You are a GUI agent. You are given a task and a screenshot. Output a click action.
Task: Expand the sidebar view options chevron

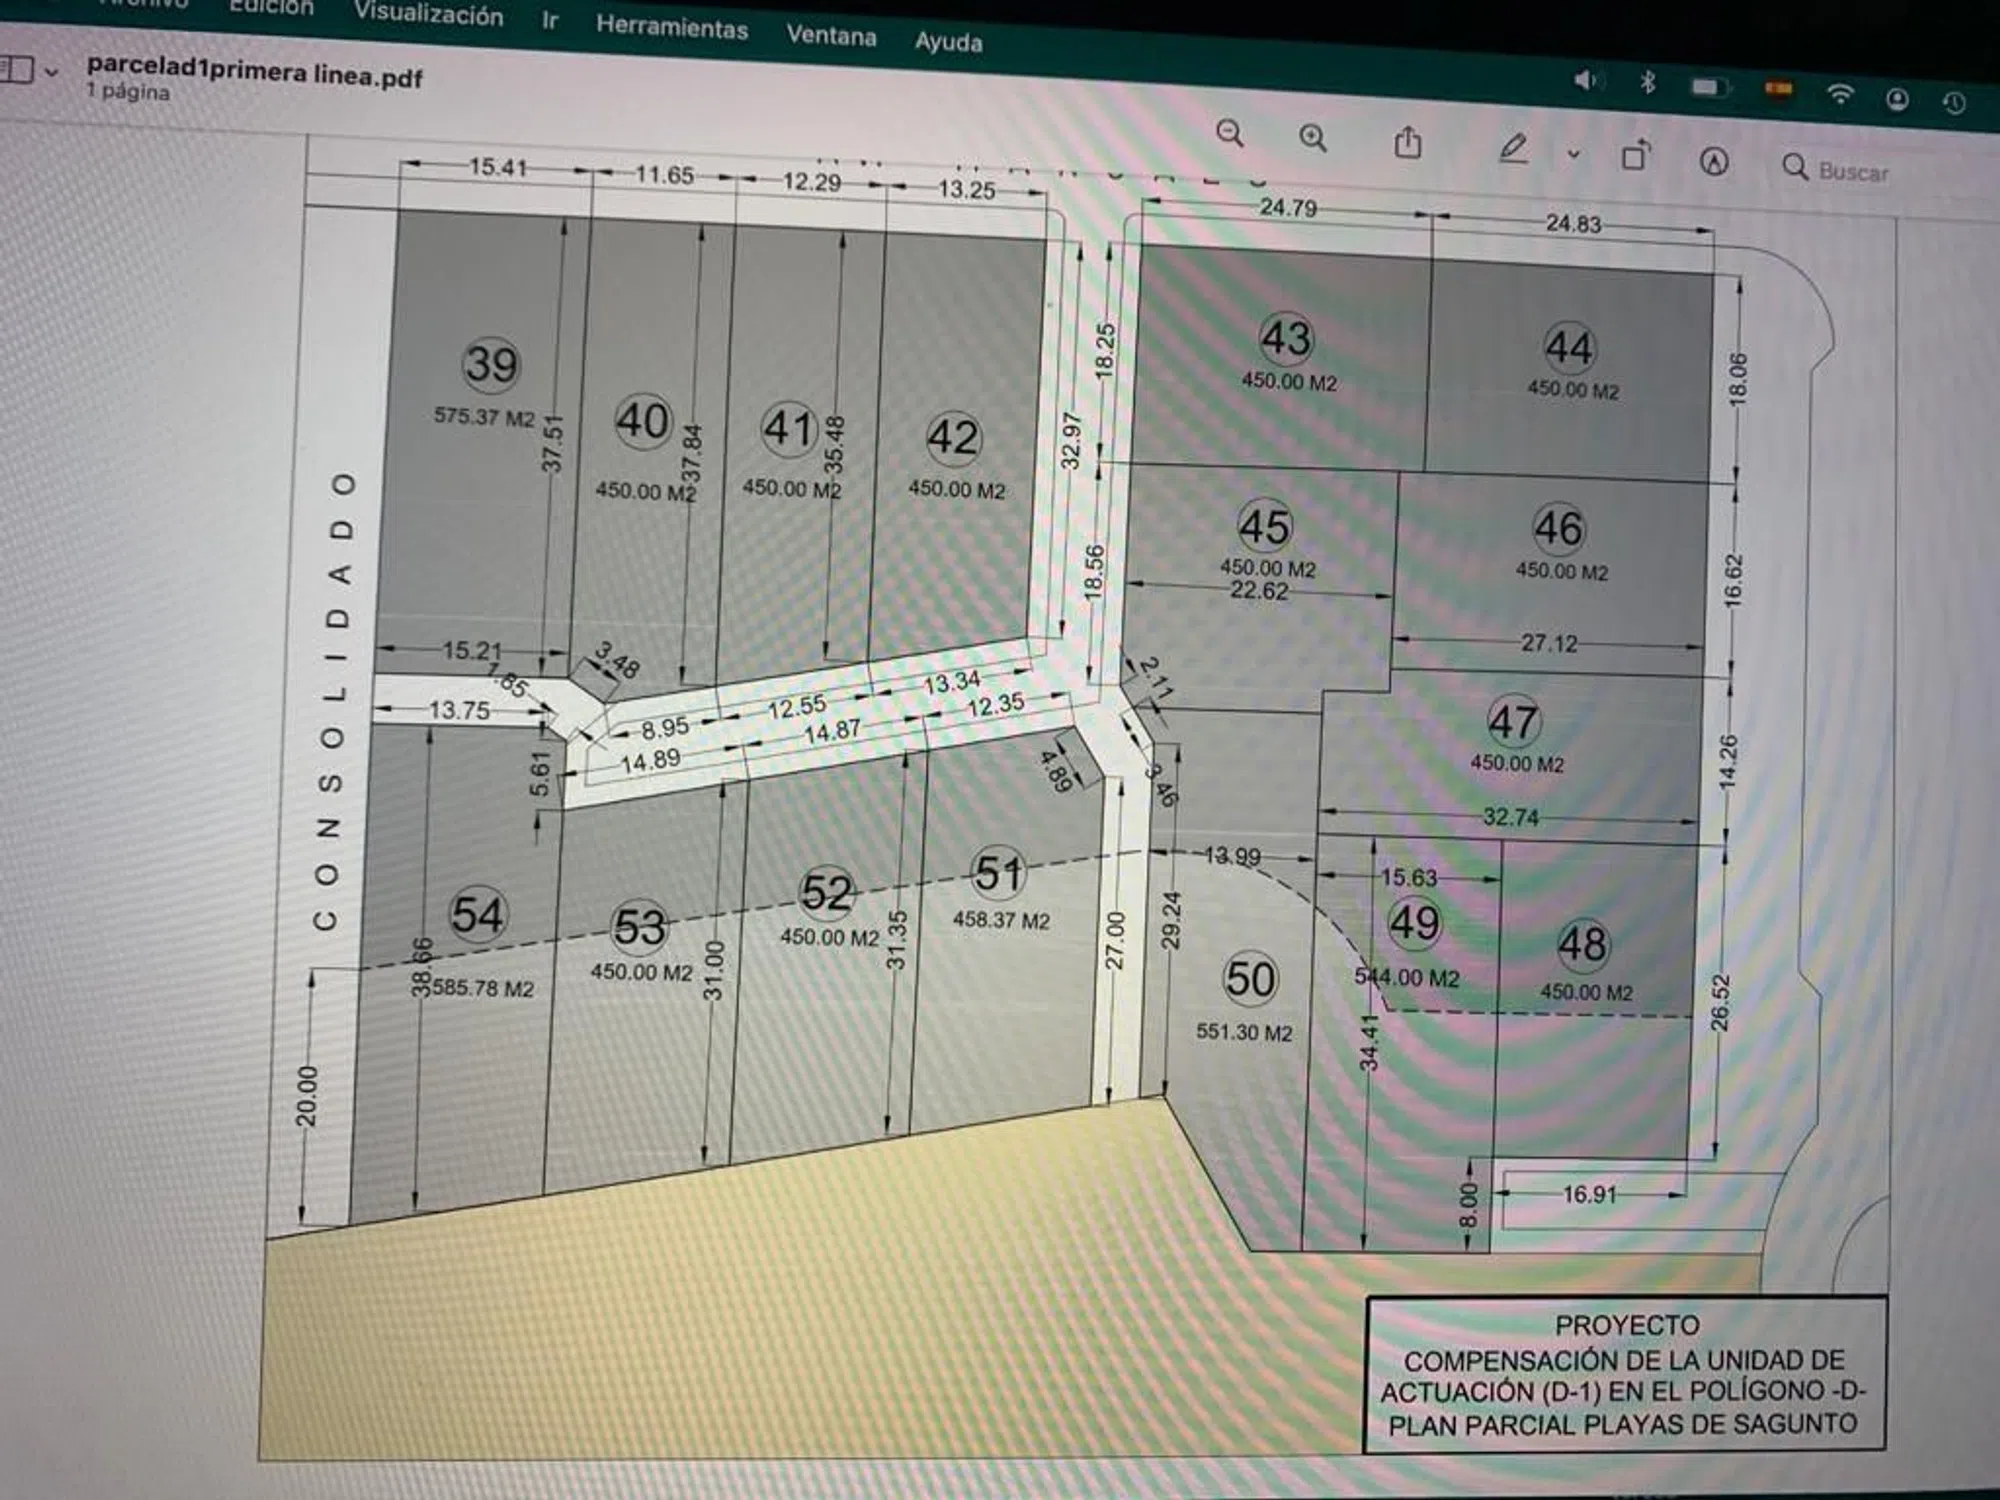click(x=52, y=72)
